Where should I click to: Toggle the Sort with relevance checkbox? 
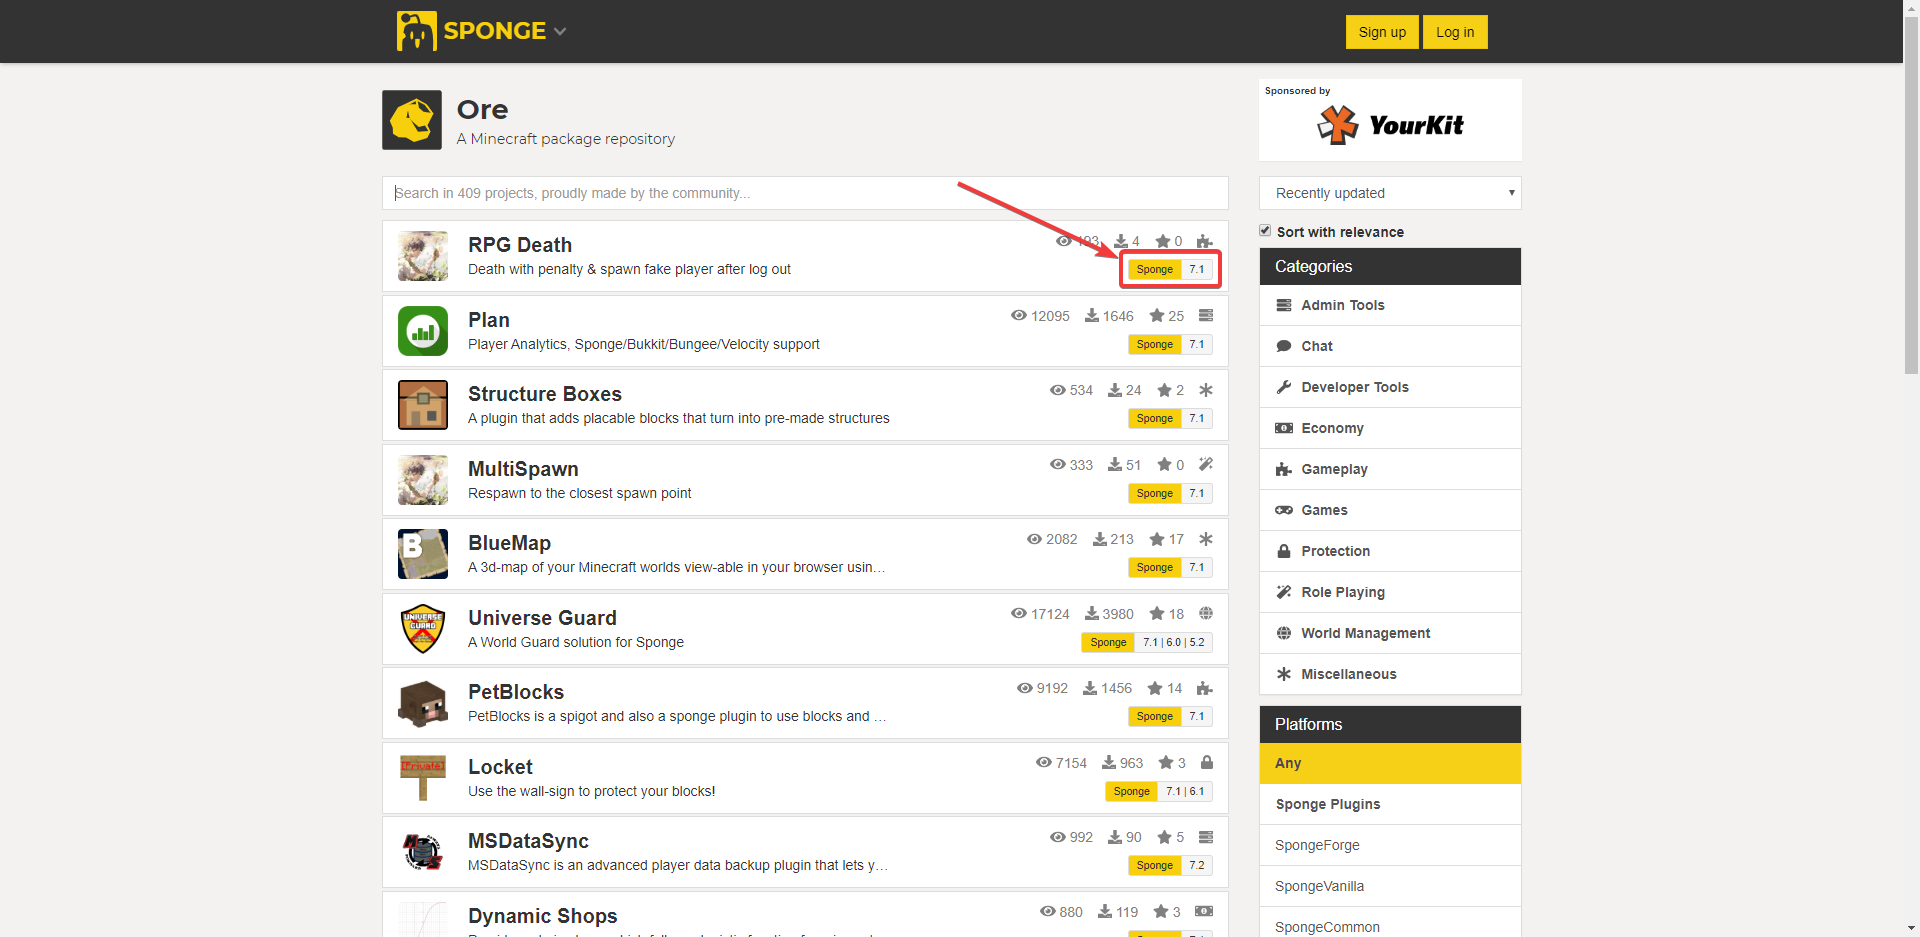click(1265, 231)
